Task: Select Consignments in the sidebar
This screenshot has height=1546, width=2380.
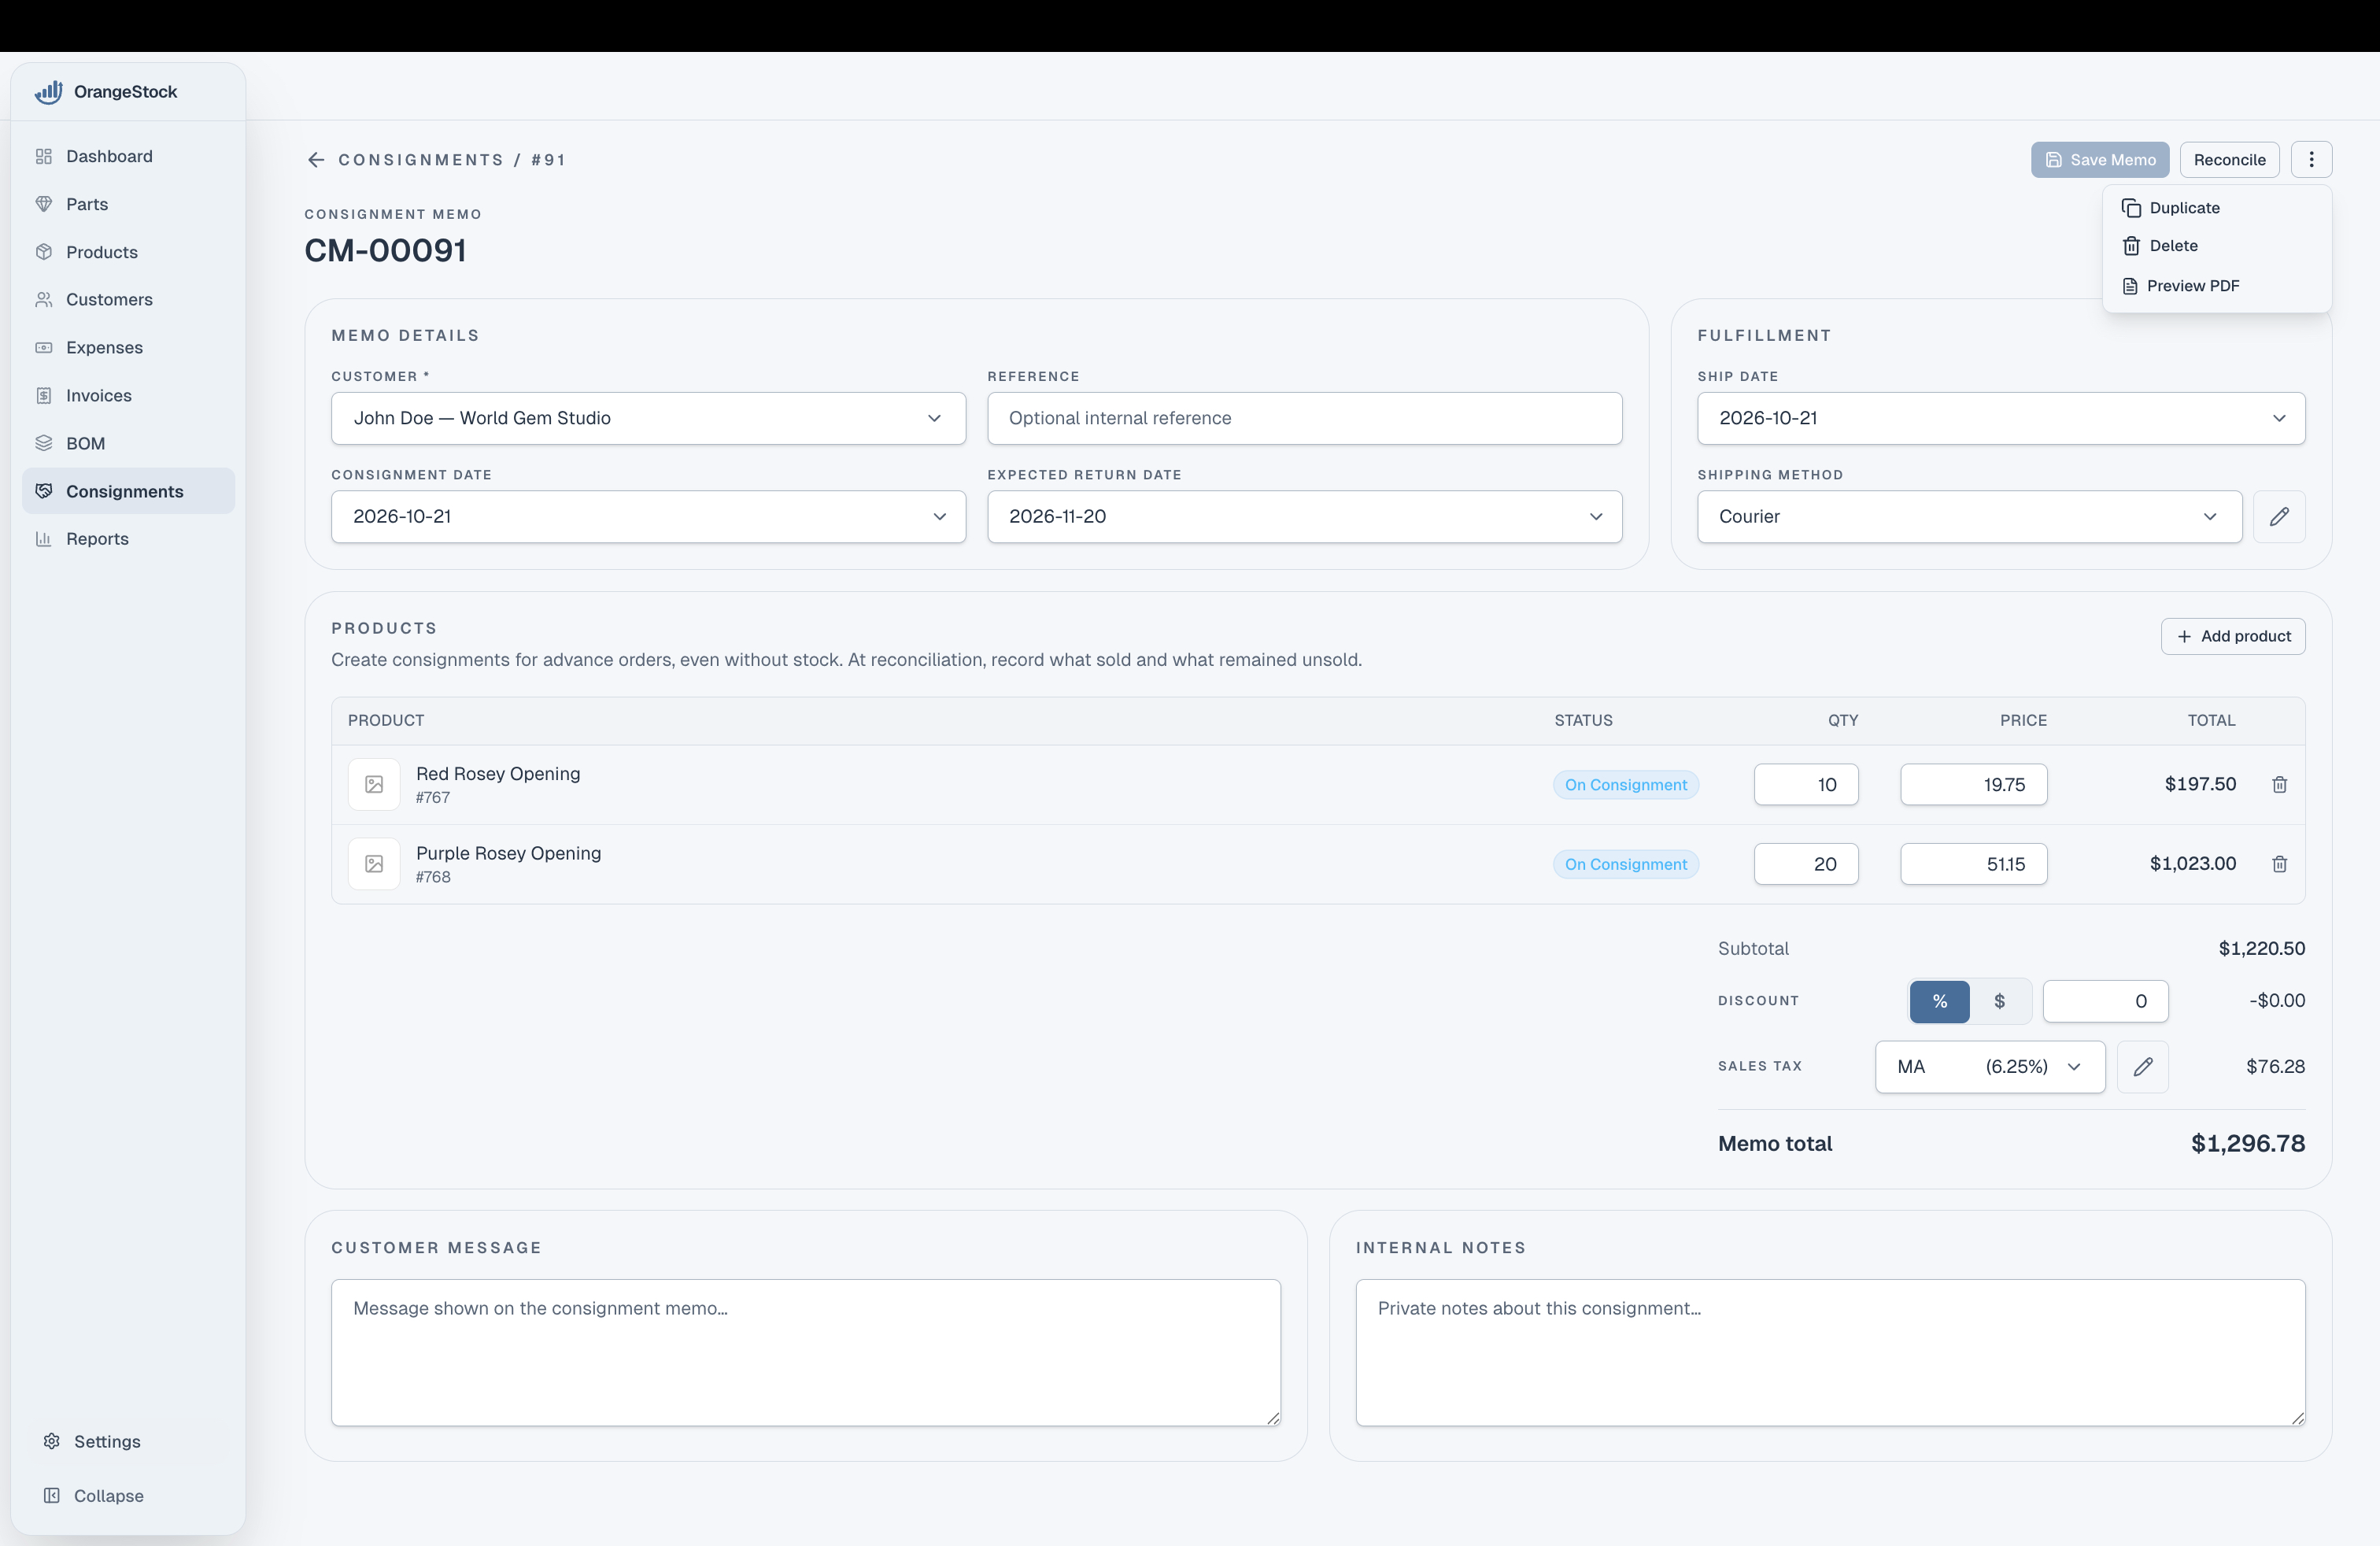Action: tap(128, 491)
